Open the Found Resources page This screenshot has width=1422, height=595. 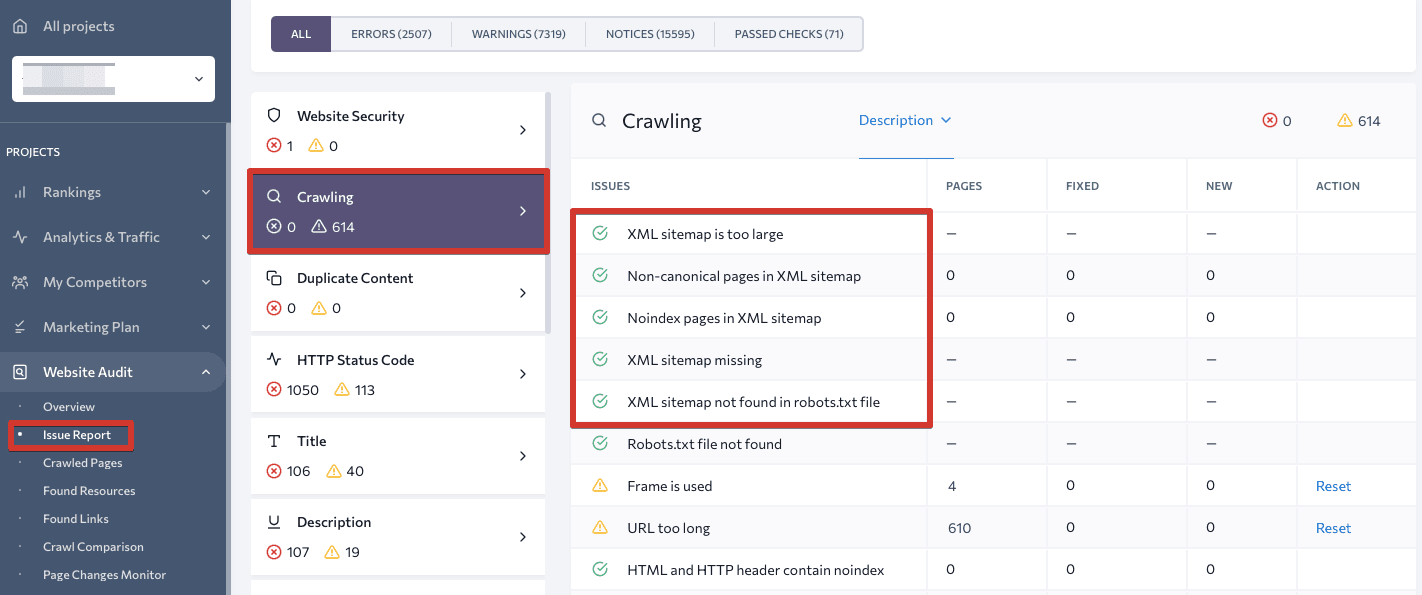click(89, 491)
